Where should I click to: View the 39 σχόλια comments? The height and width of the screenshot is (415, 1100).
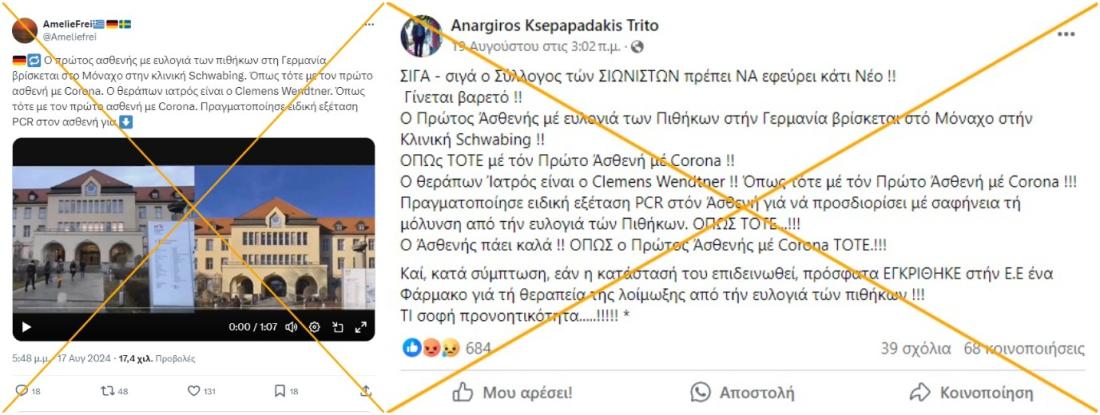click(915, 348)
